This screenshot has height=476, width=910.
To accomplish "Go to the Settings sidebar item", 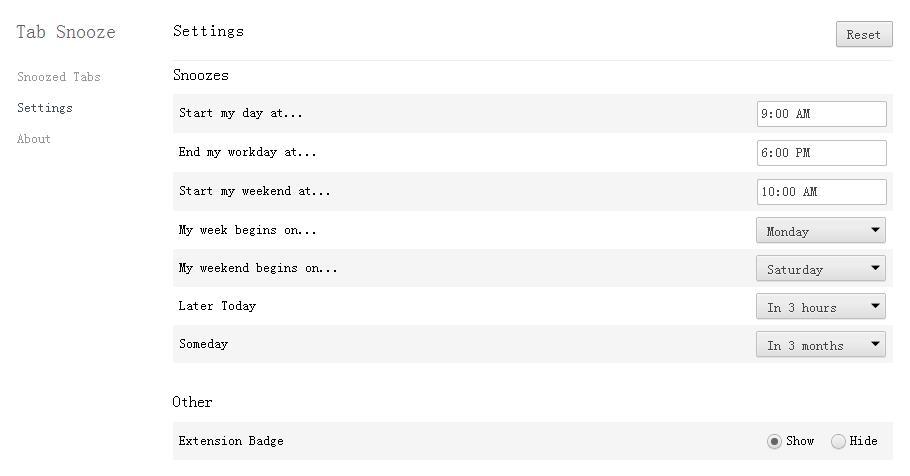I will pyautogui.click(x=45, y=108).
